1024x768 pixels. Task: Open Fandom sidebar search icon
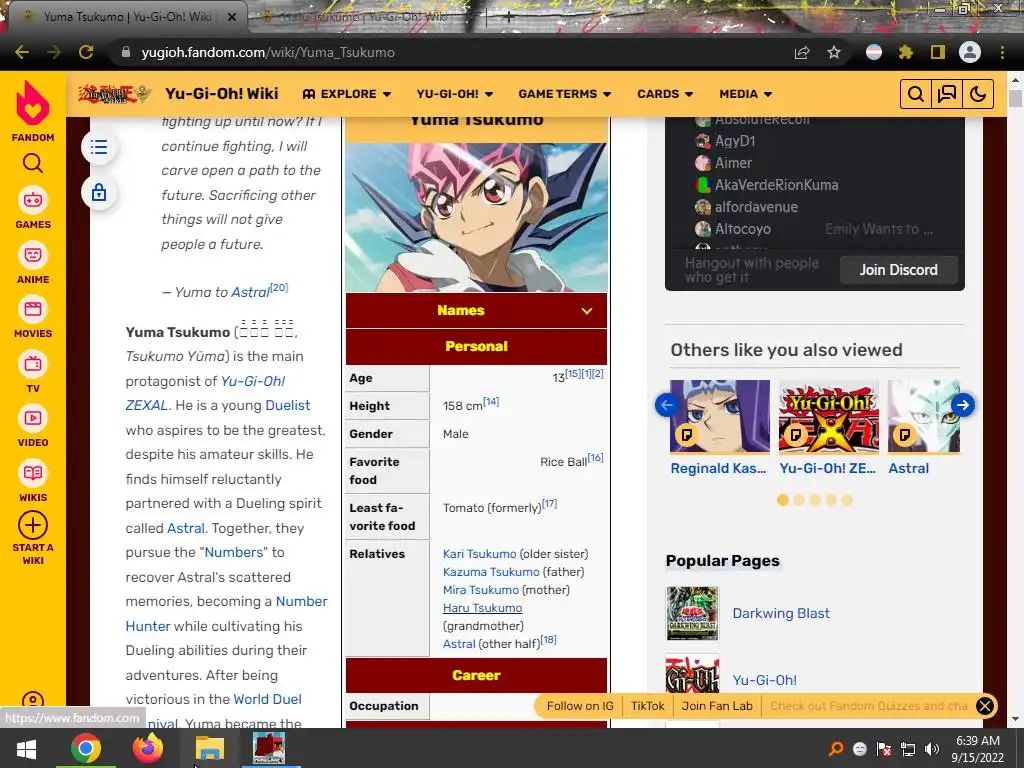point(33,163)
